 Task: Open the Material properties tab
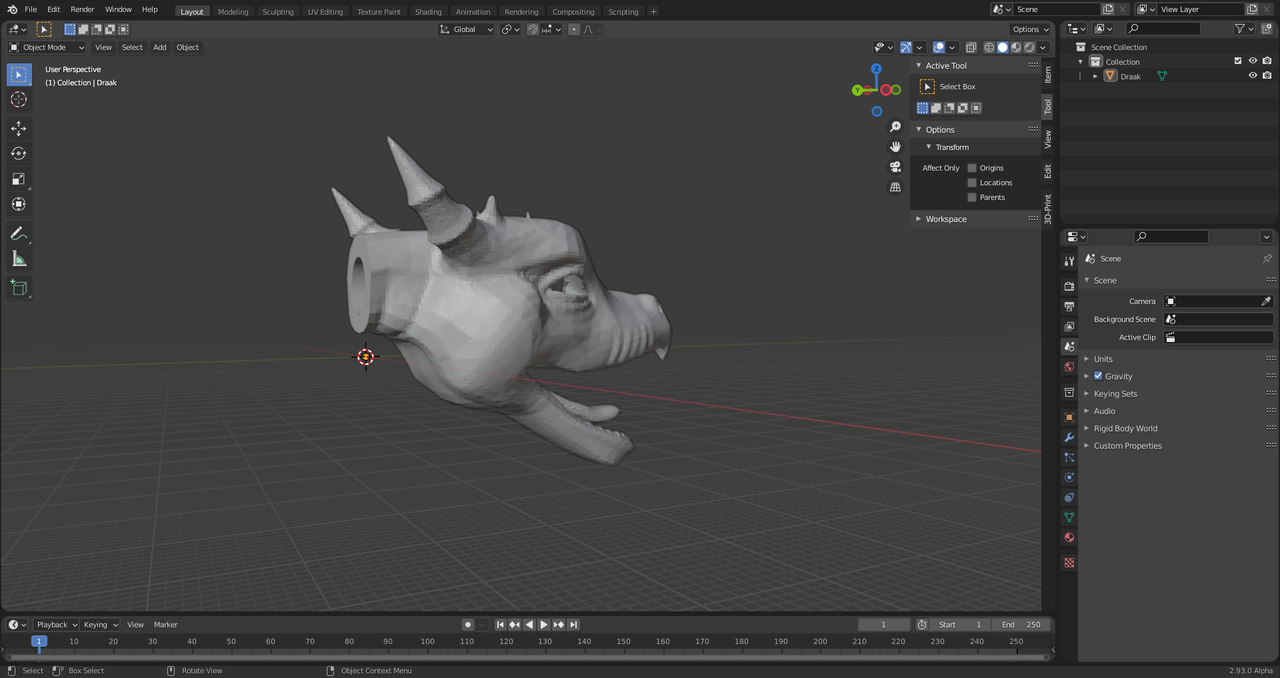coord(1069,537)
